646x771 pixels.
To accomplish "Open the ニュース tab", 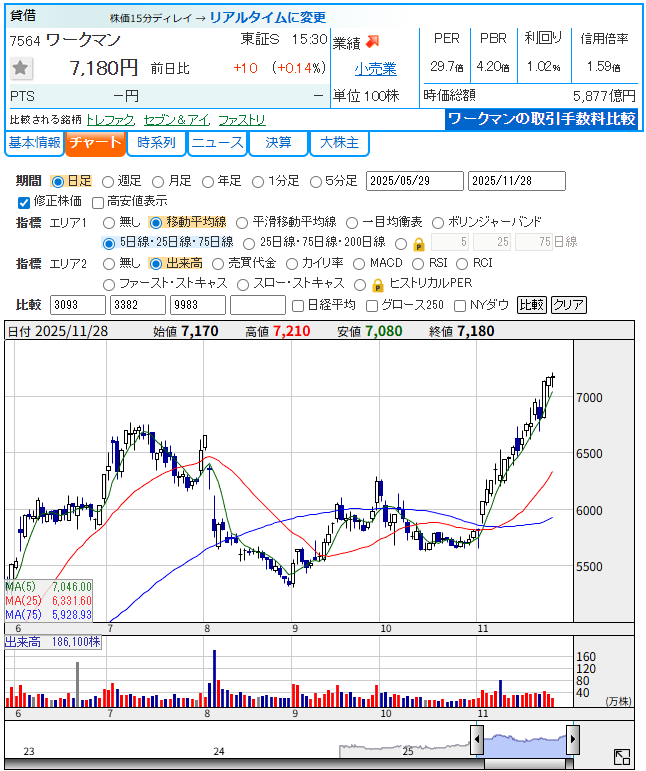I will click(x=217, y=143).
